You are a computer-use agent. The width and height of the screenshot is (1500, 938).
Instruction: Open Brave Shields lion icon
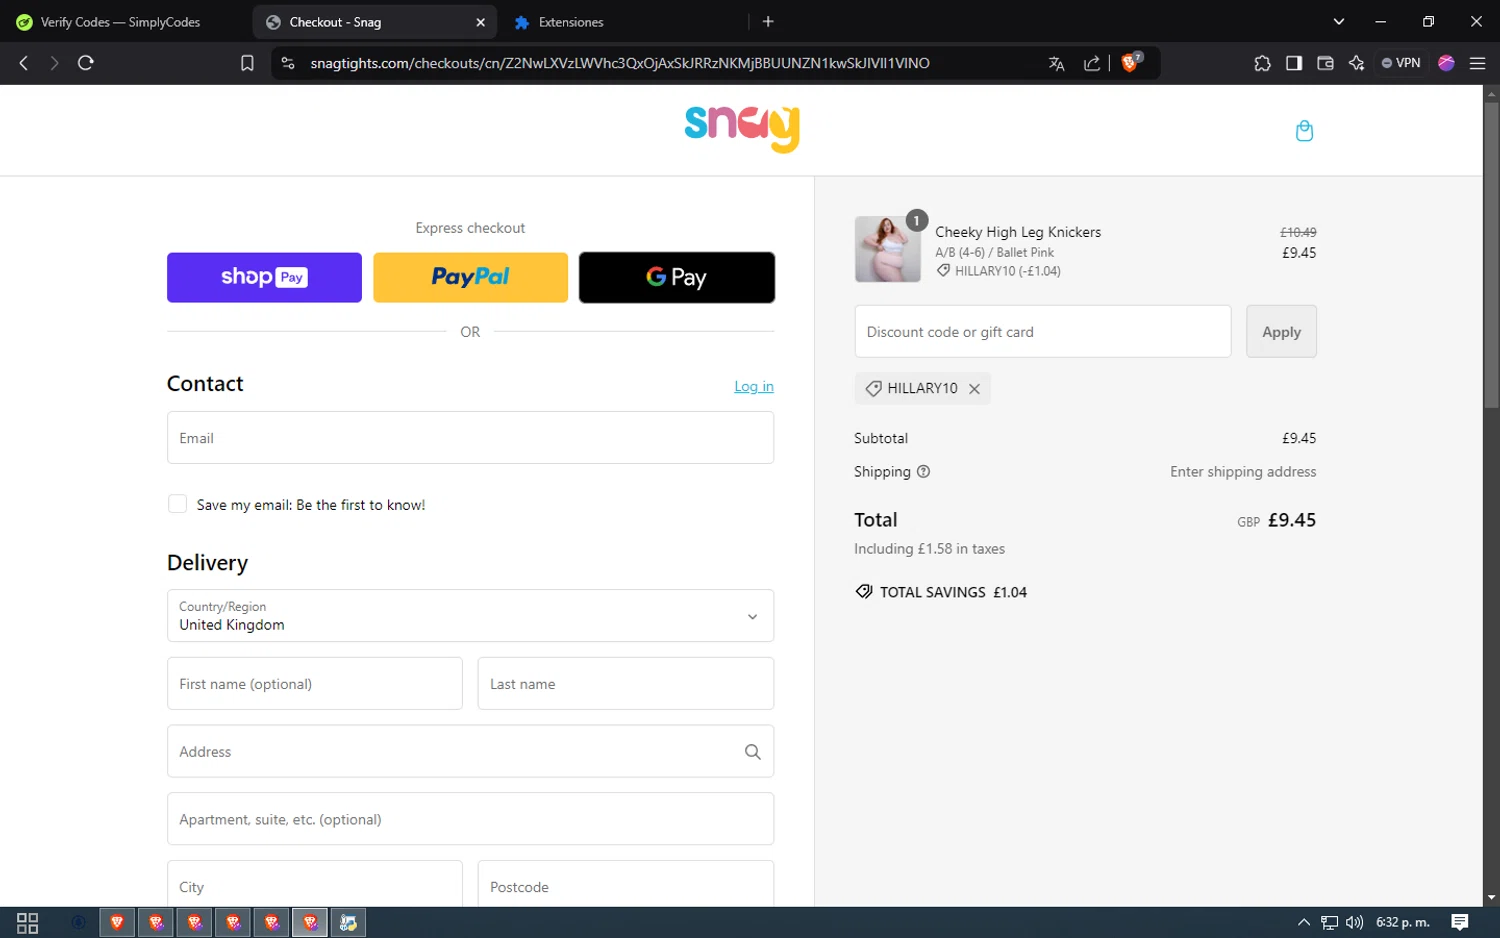tap(1131, 62)
